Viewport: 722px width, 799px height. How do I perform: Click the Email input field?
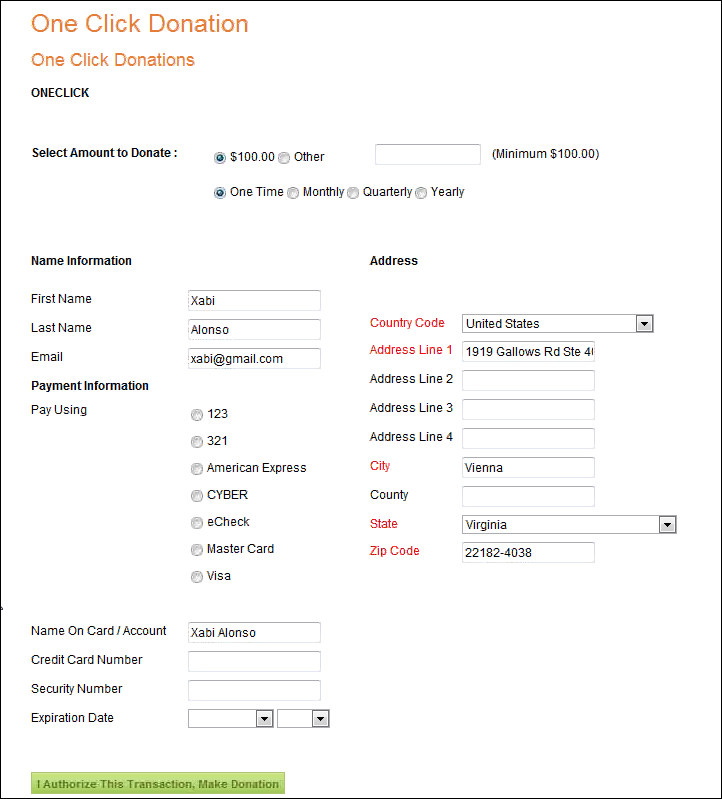(x=254, y=359)
